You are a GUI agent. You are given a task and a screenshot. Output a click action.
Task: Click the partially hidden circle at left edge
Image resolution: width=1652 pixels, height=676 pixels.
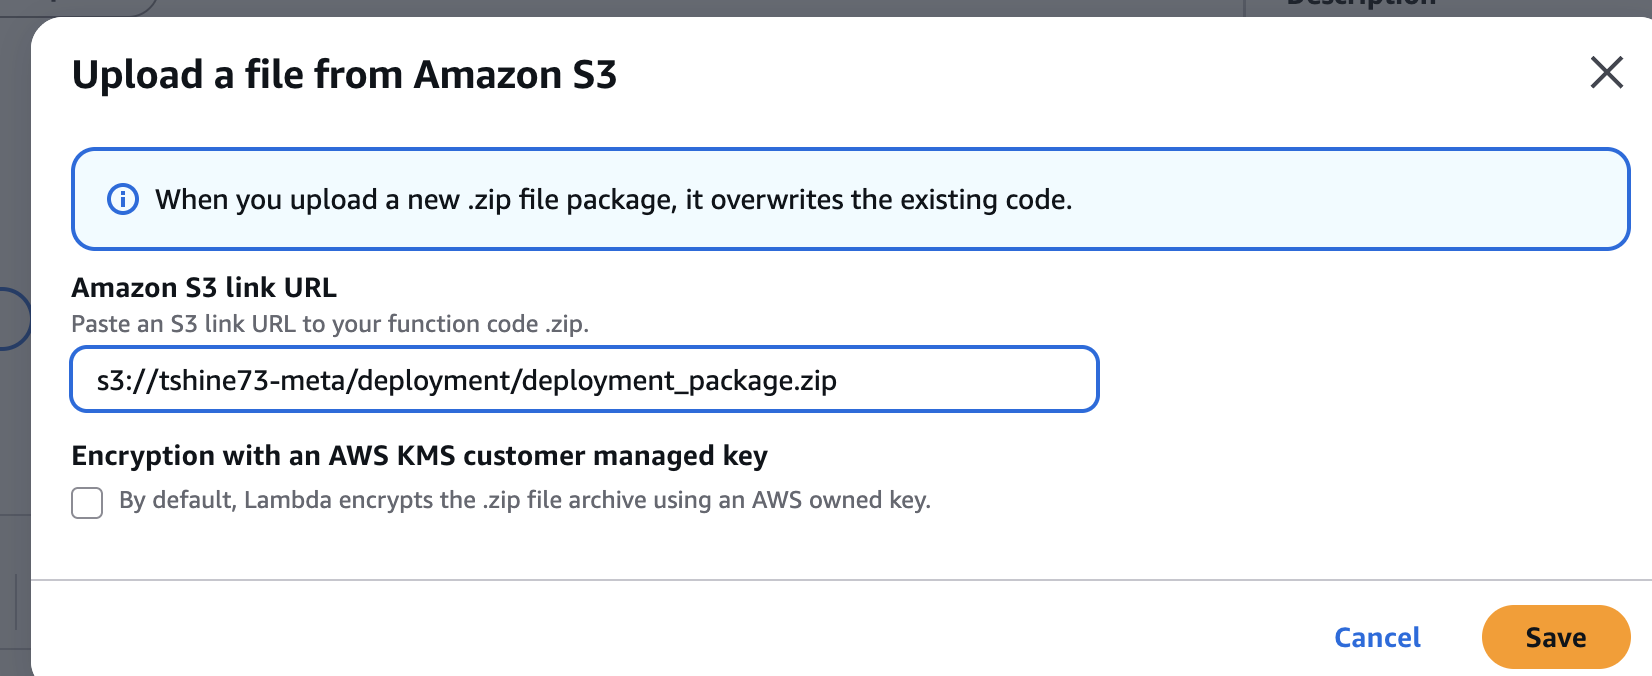click(x=12, y=318)
